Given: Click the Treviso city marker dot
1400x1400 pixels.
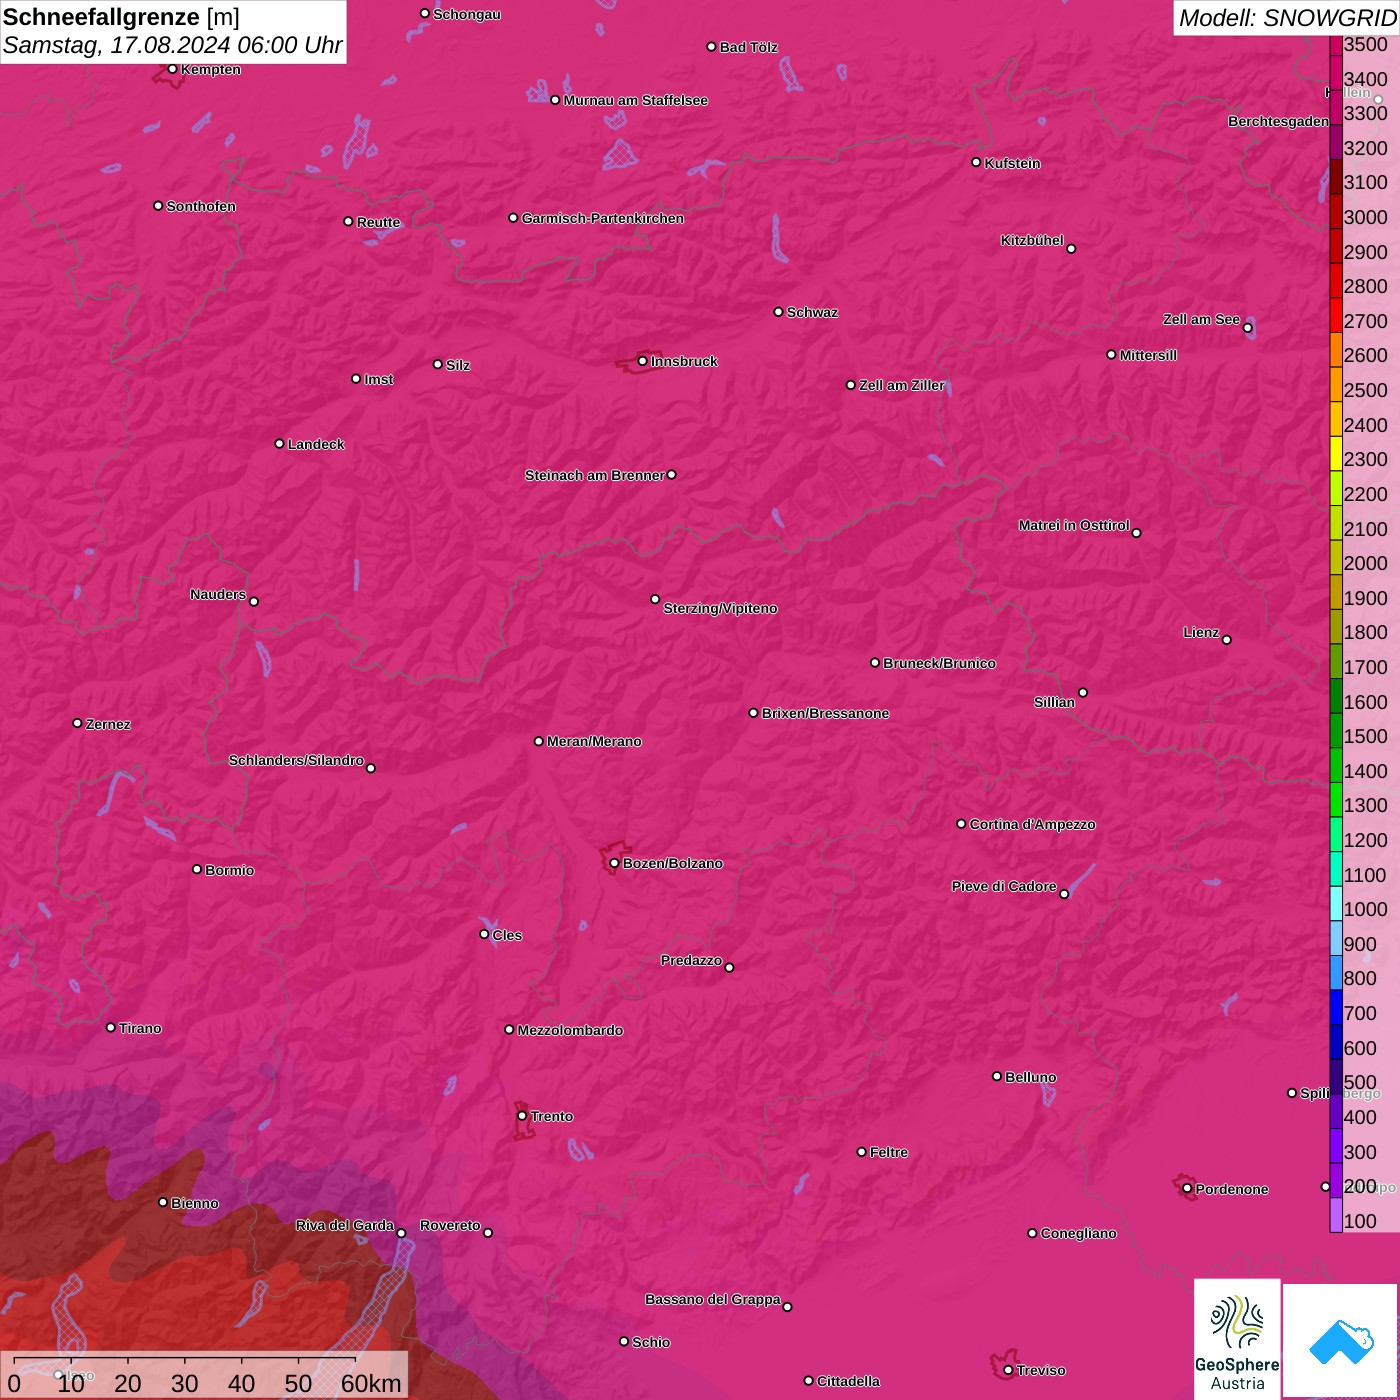Looking at the screenshot, I should point(1008,1370).
